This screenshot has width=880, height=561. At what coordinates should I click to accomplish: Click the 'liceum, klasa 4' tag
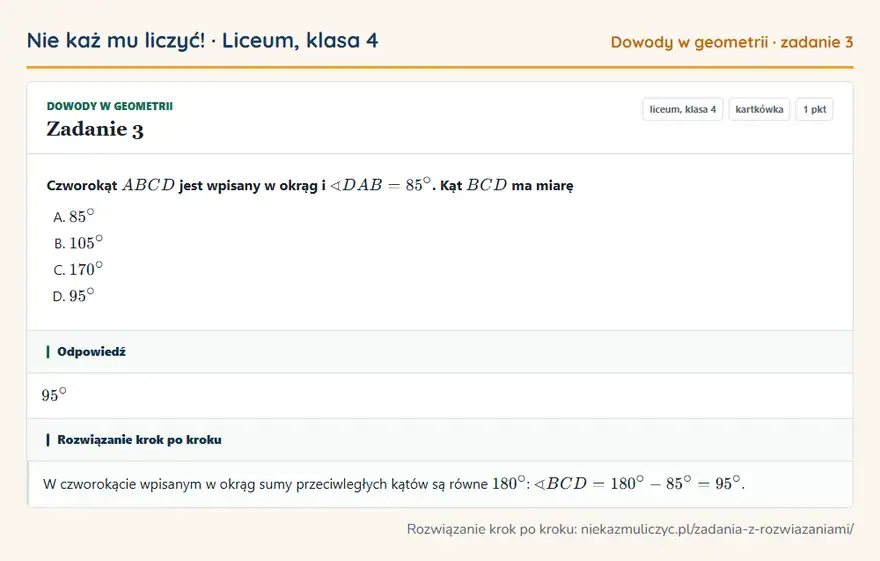click(x=682, y=109)
